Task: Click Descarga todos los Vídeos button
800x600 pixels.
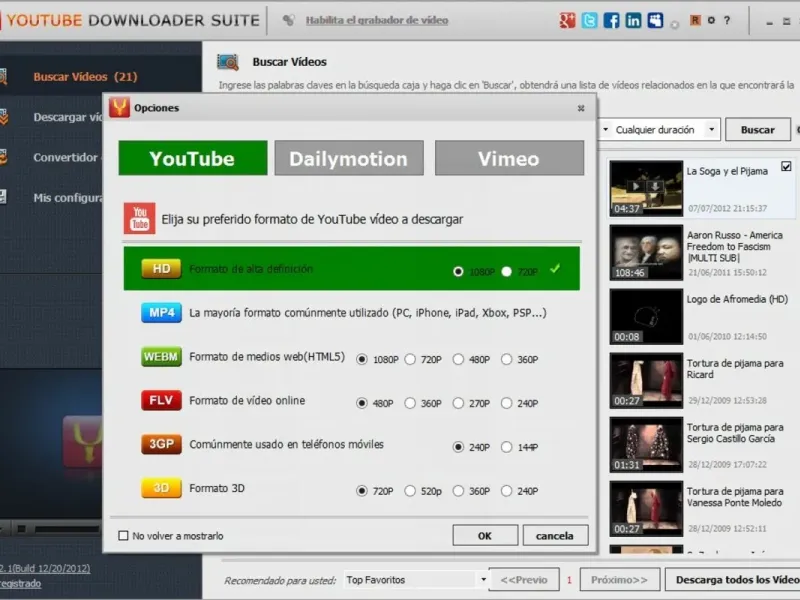Action: [x=733, y=580]
